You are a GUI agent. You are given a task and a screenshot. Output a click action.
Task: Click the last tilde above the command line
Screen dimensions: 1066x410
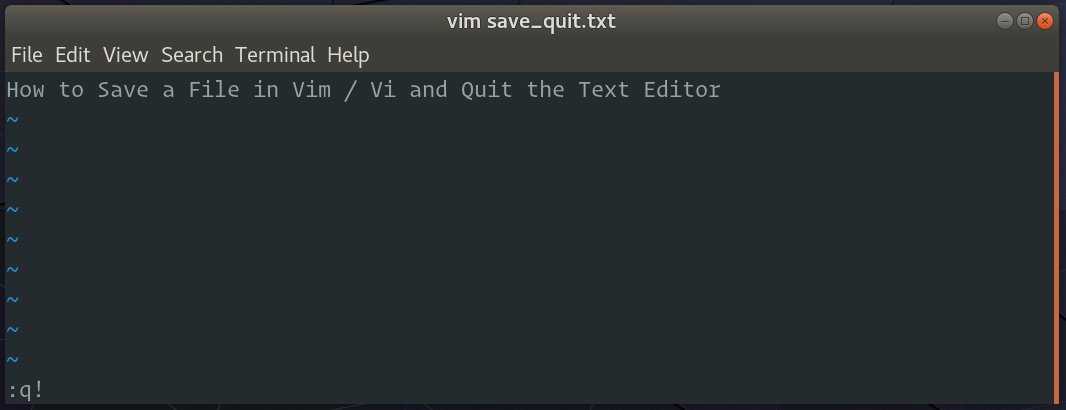[12, 359]
